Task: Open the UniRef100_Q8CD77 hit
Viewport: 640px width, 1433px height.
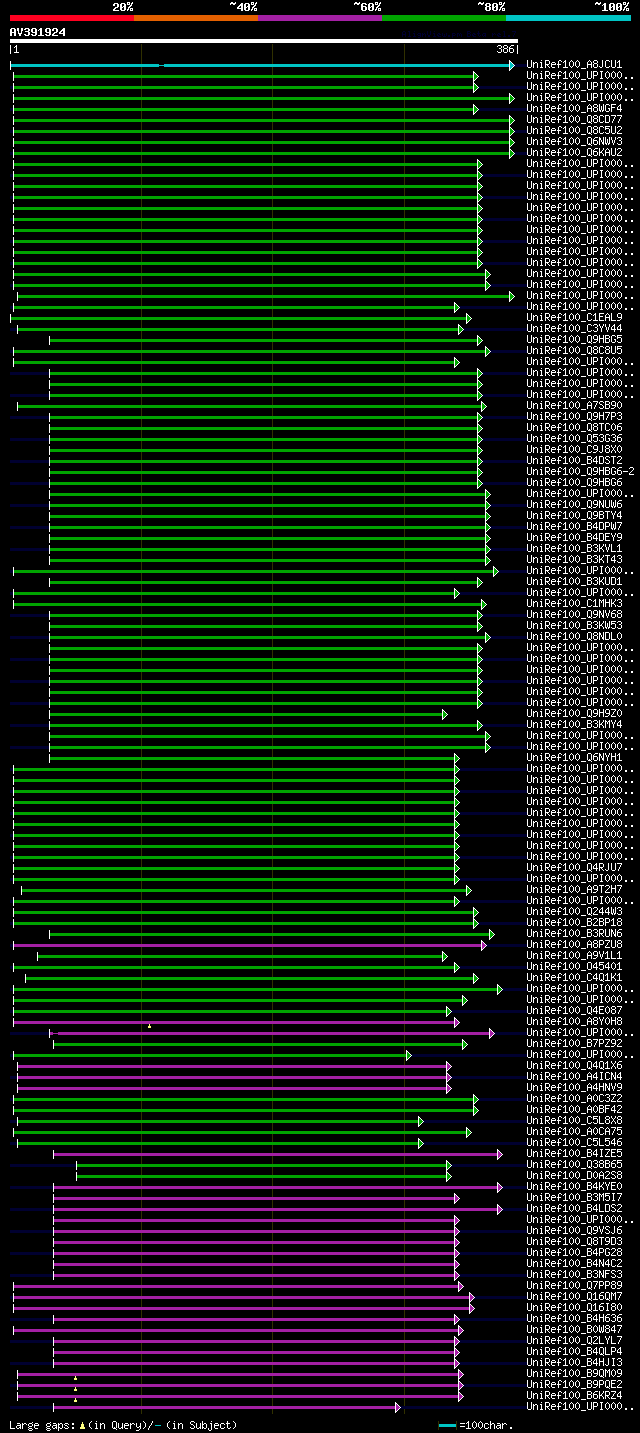Action: coord(575,120)
